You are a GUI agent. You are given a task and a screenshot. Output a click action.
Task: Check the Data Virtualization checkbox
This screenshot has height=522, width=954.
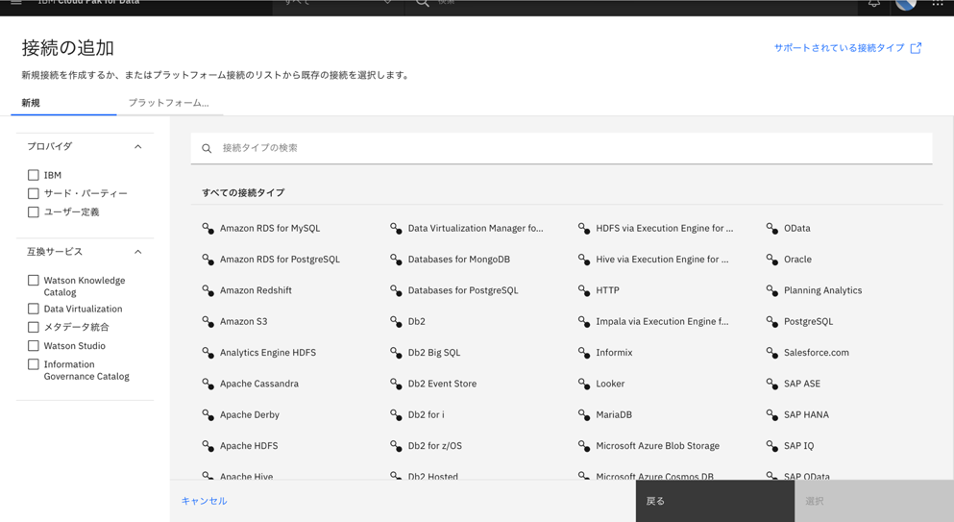(33, 309)
